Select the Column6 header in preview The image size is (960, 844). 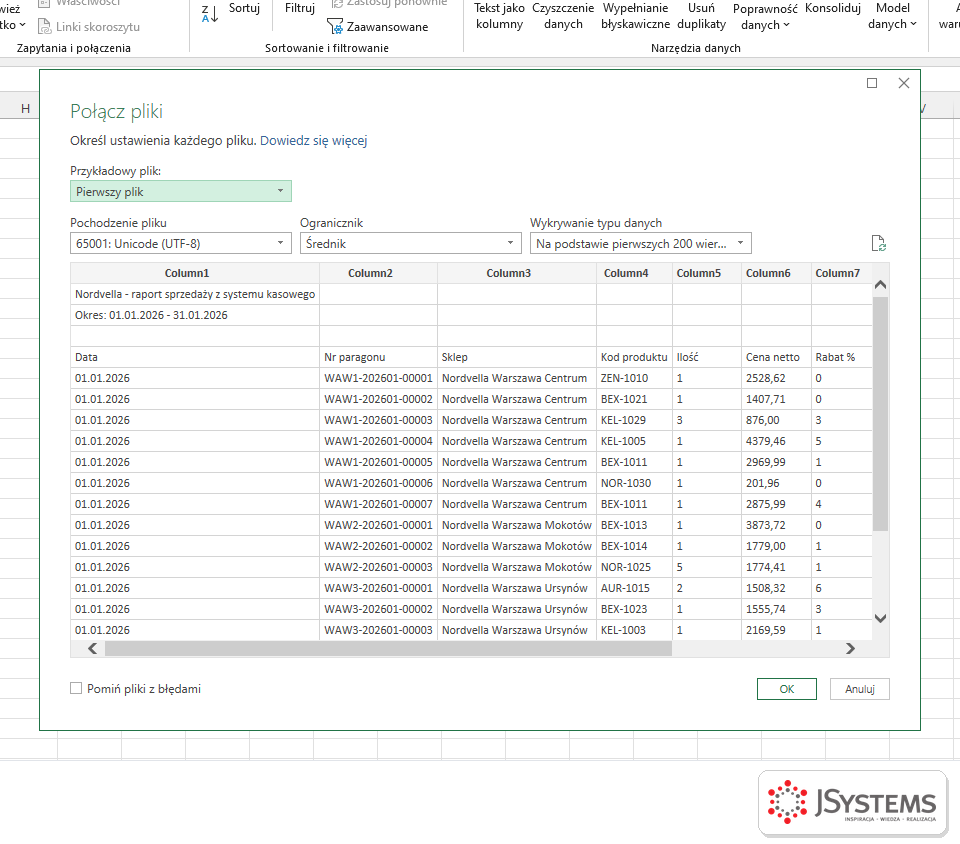776,273
